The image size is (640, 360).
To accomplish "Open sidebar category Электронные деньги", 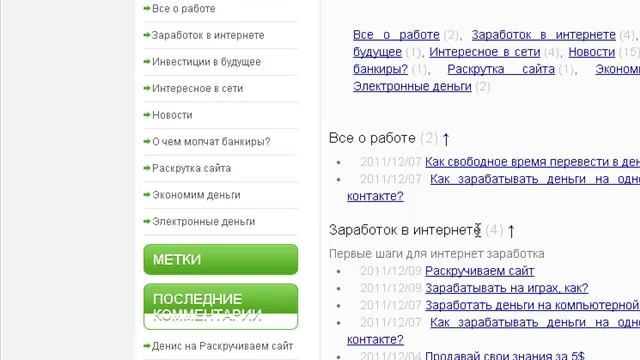I will (204, 222).
